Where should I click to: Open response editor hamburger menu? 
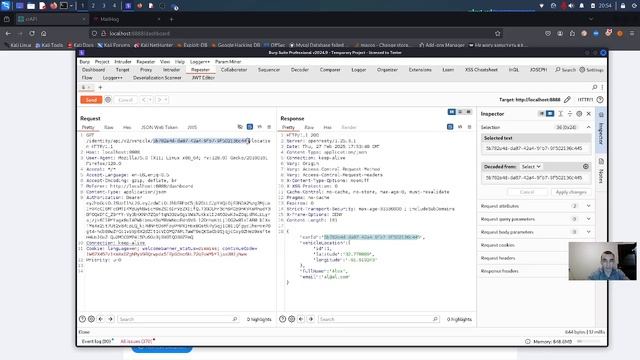[469, 127]
